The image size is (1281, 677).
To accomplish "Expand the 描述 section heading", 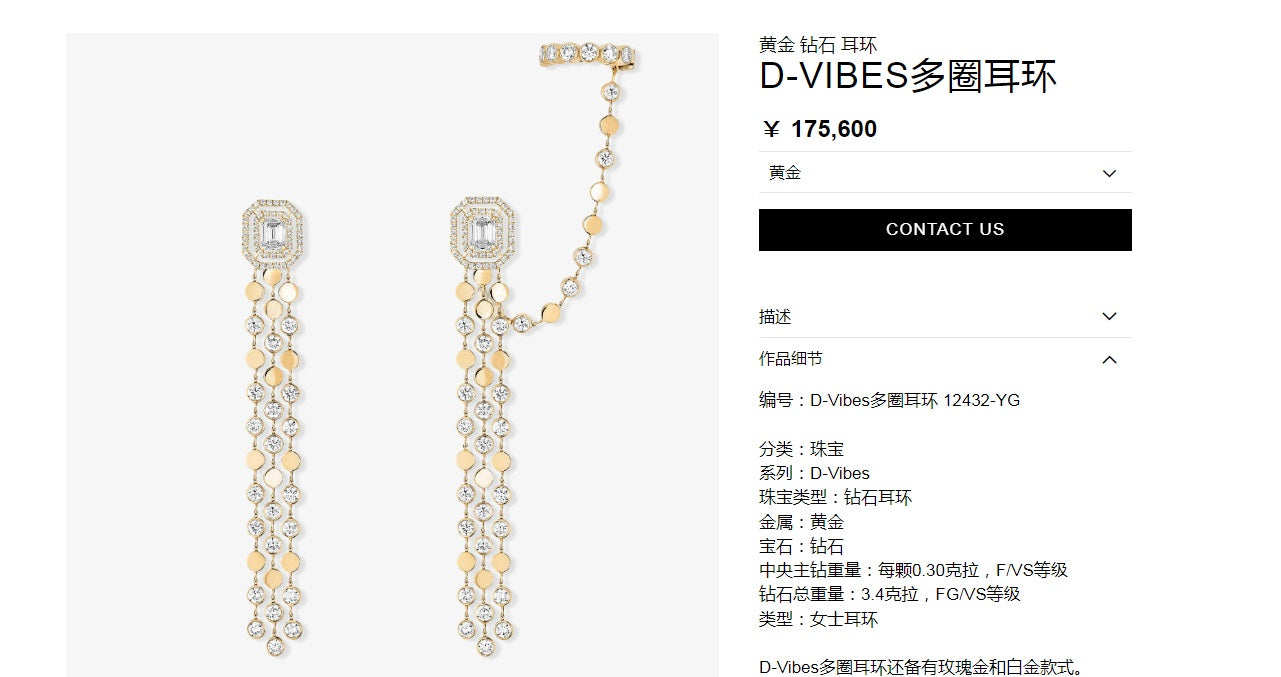I will tap(945, 316).
